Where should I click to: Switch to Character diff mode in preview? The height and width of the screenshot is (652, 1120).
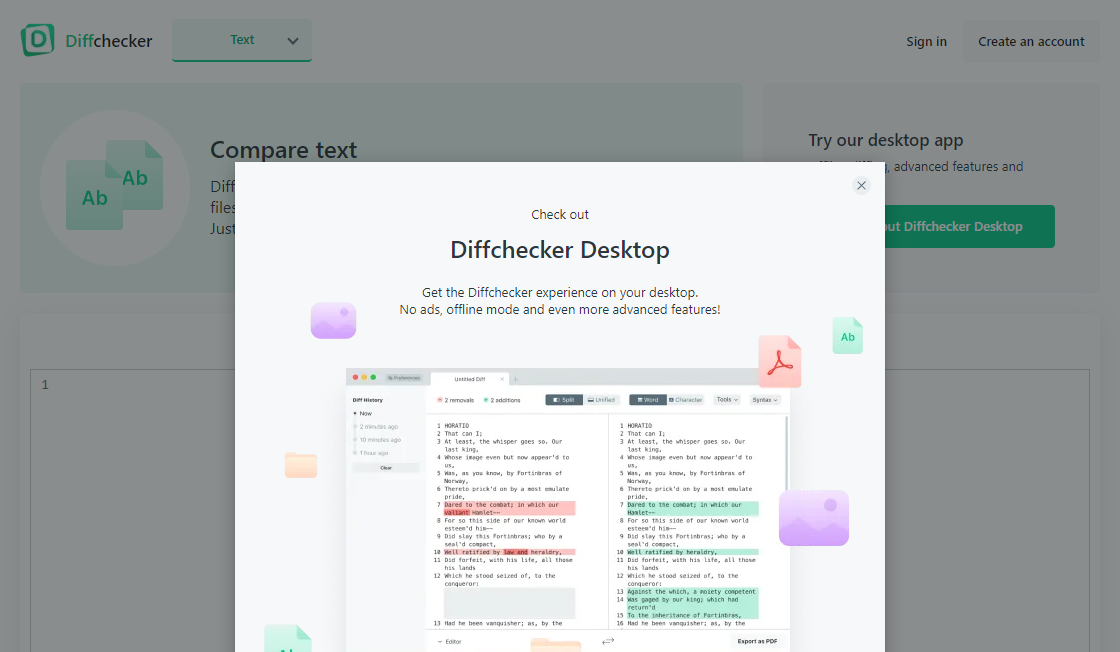[686, 400]
